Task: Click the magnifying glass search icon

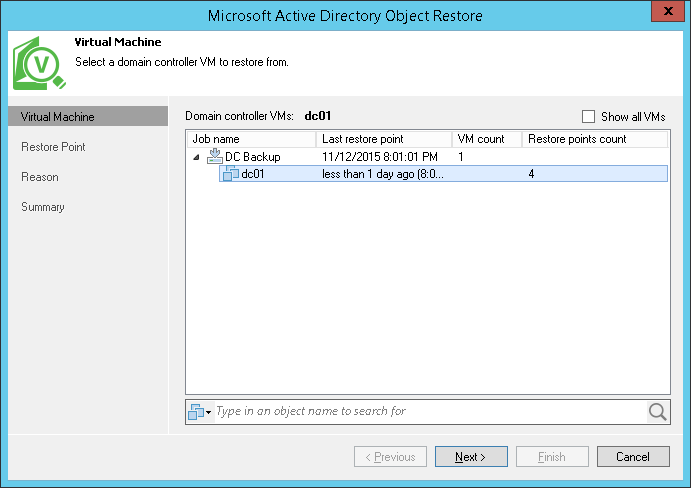Action: point(657,411)
